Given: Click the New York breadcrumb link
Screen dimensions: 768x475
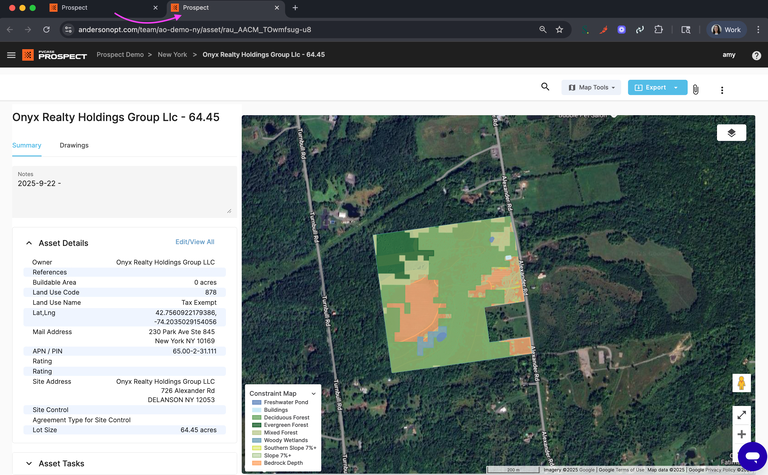Looking at the screenshot, I should pyautogui.click(x=172, y=55).
